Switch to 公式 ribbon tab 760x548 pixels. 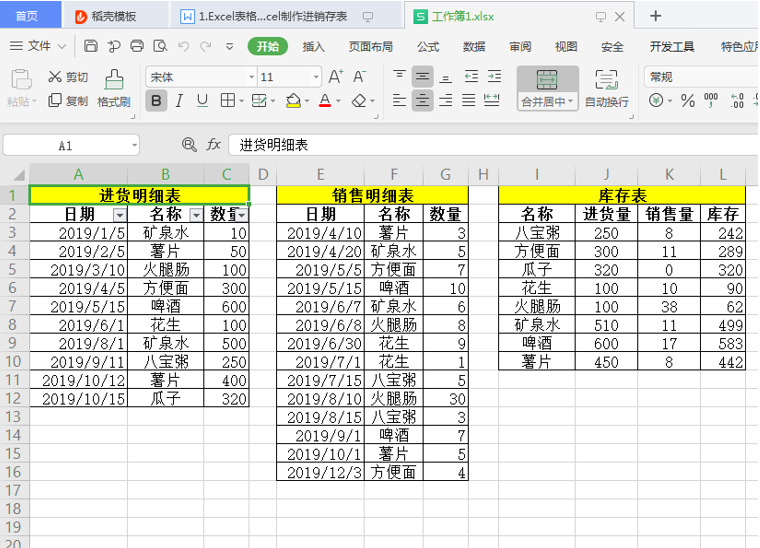428,47
